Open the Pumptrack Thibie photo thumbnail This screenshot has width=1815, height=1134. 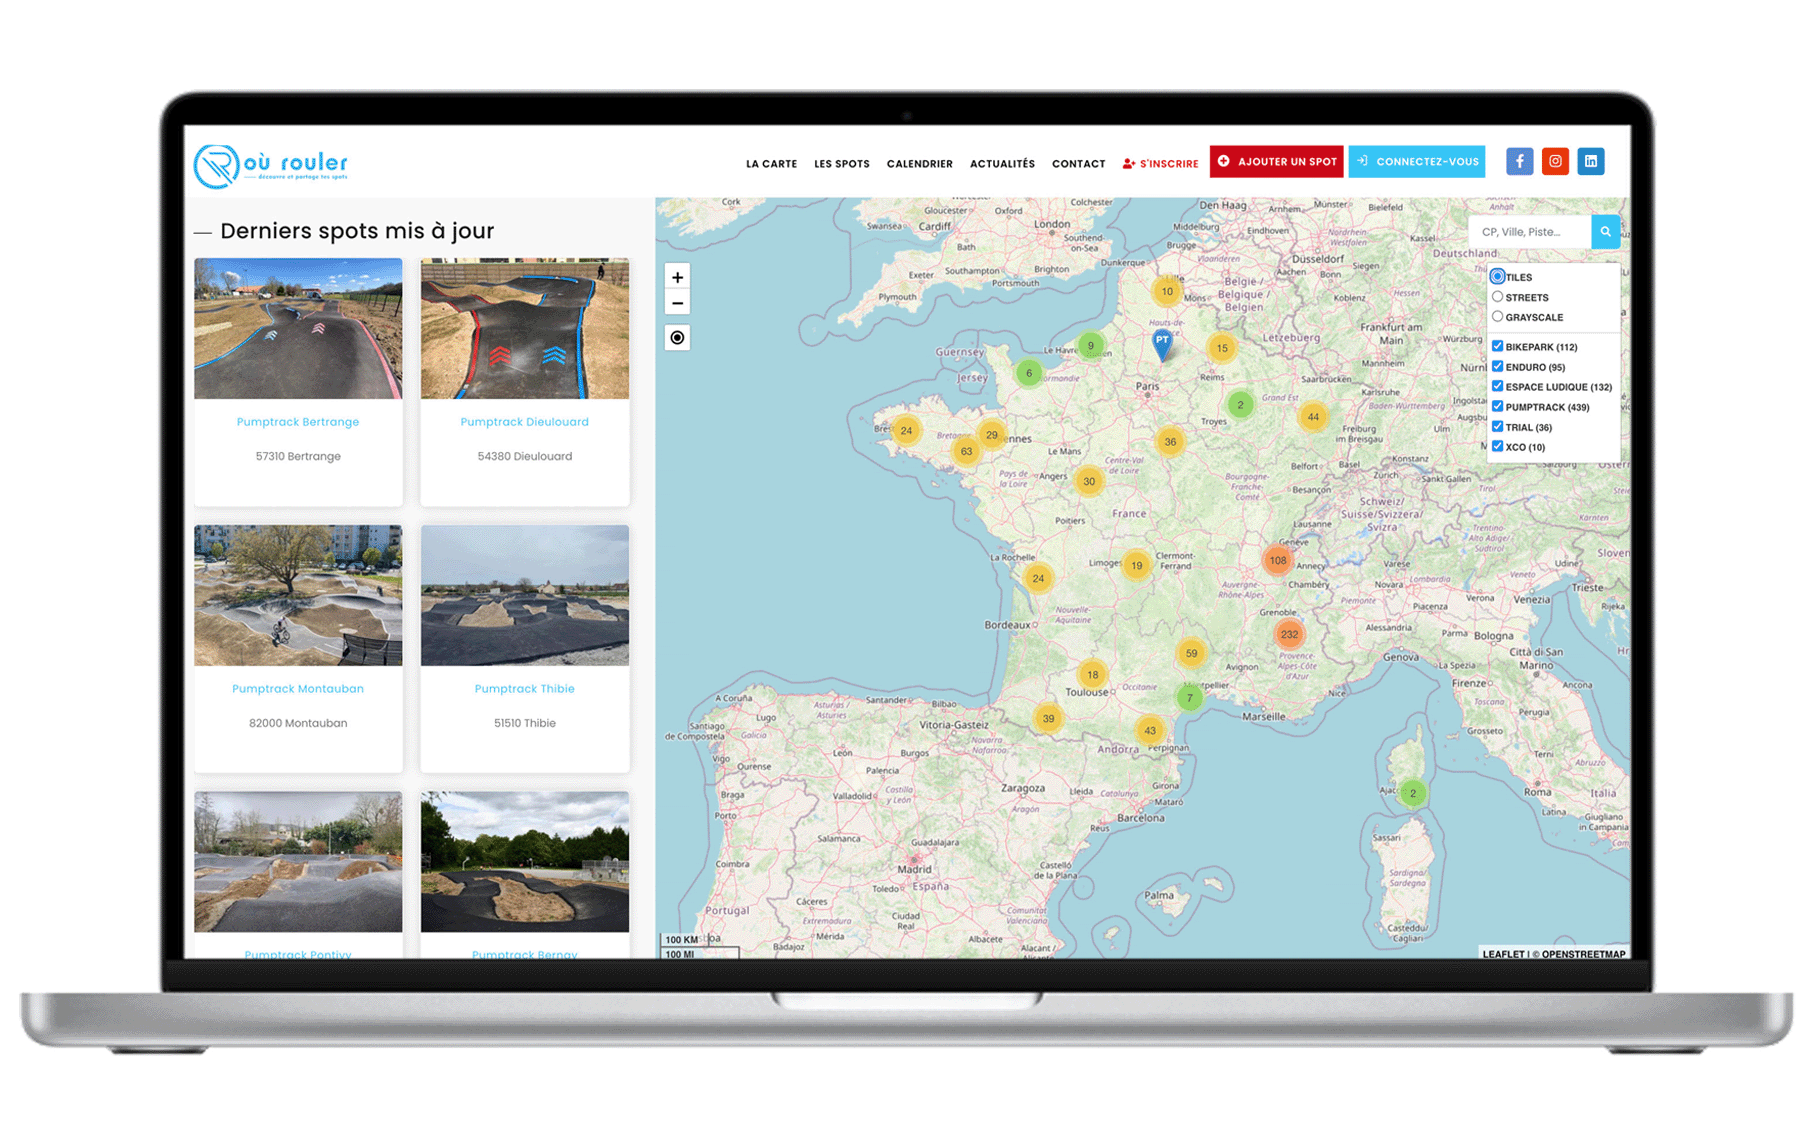tap(524, 594)
